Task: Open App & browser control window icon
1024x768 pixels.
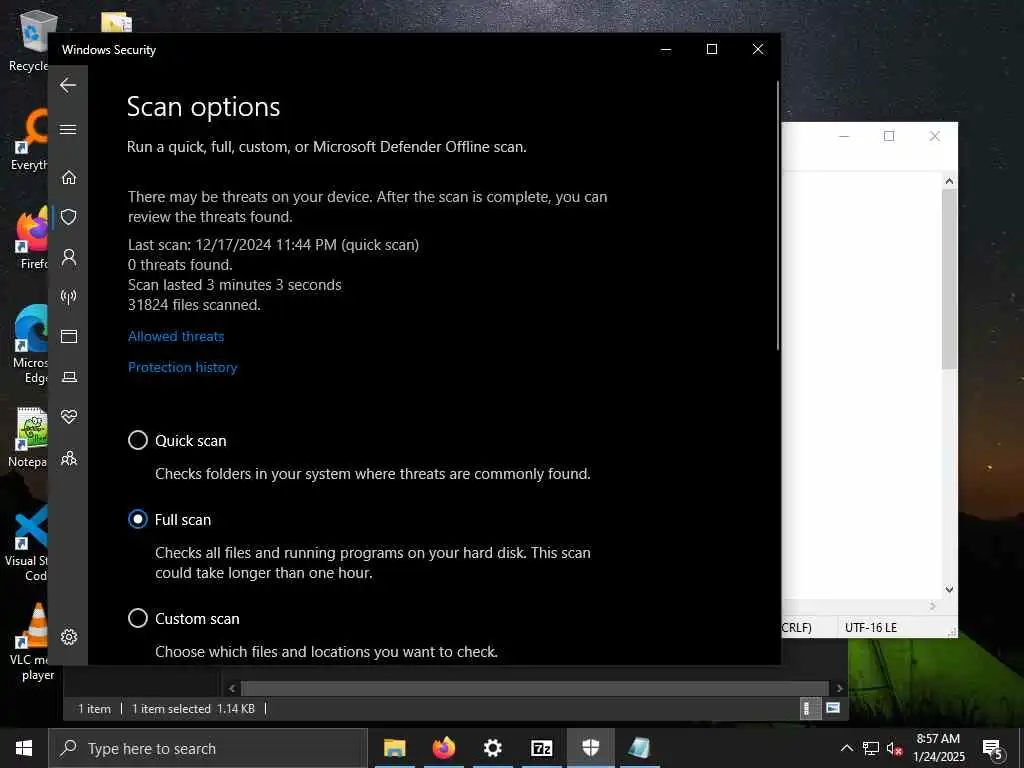Action: click(x=69, y=336)
